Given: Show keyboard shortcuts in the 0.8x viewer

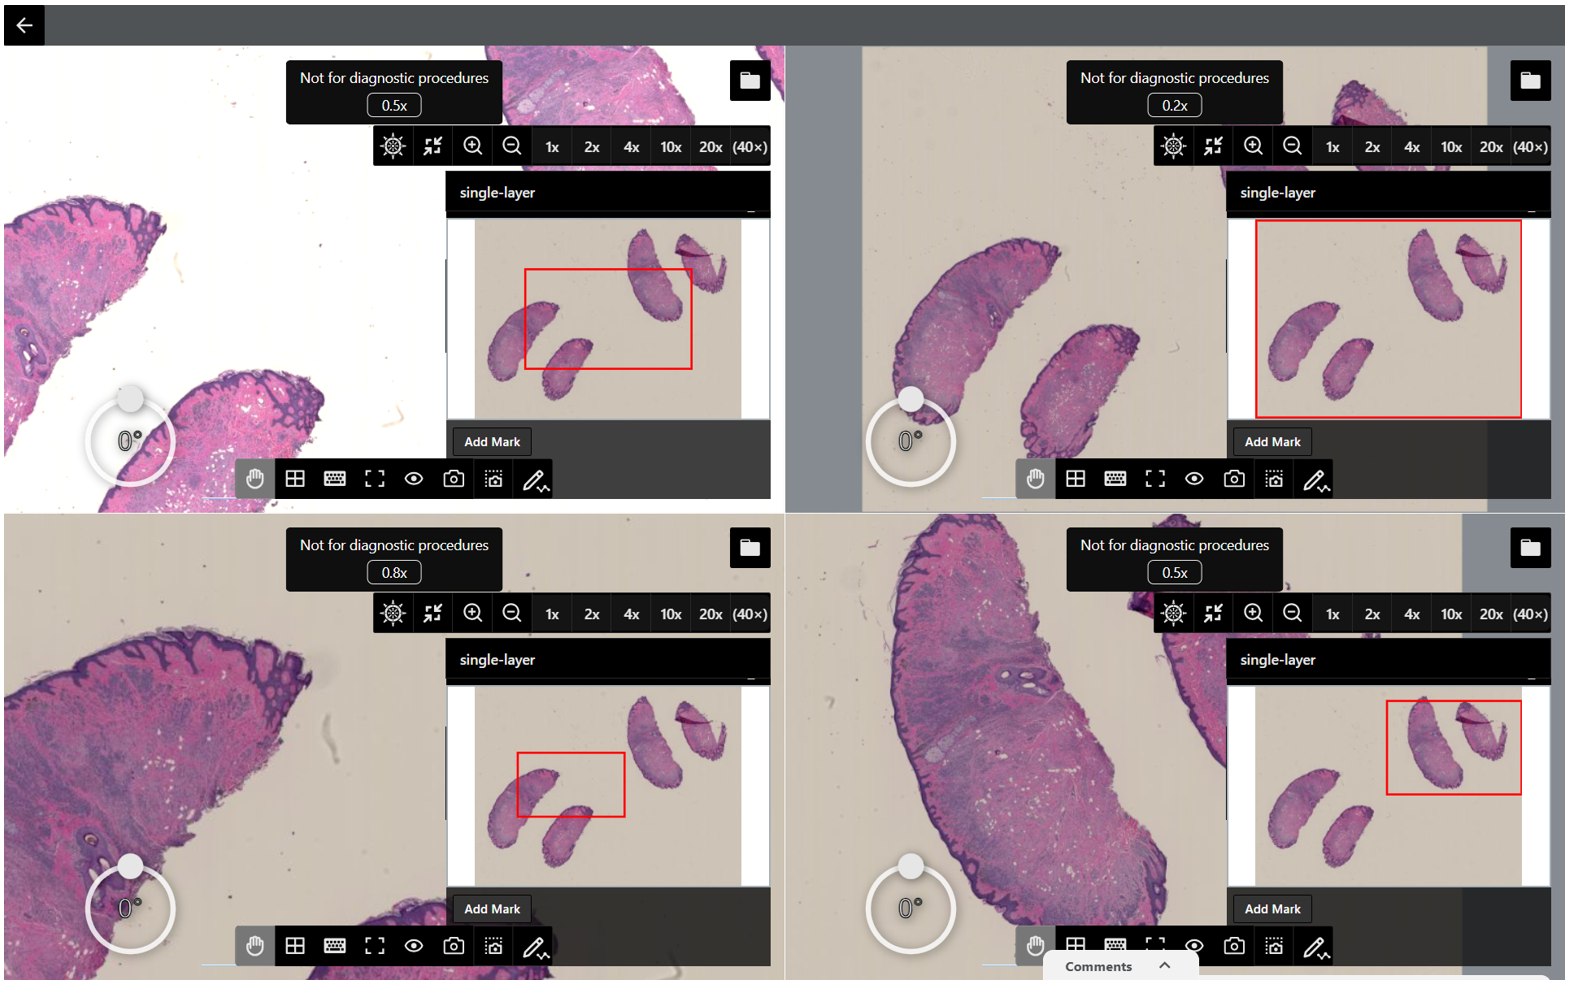Looking at the screenshot, I should 335,946.
